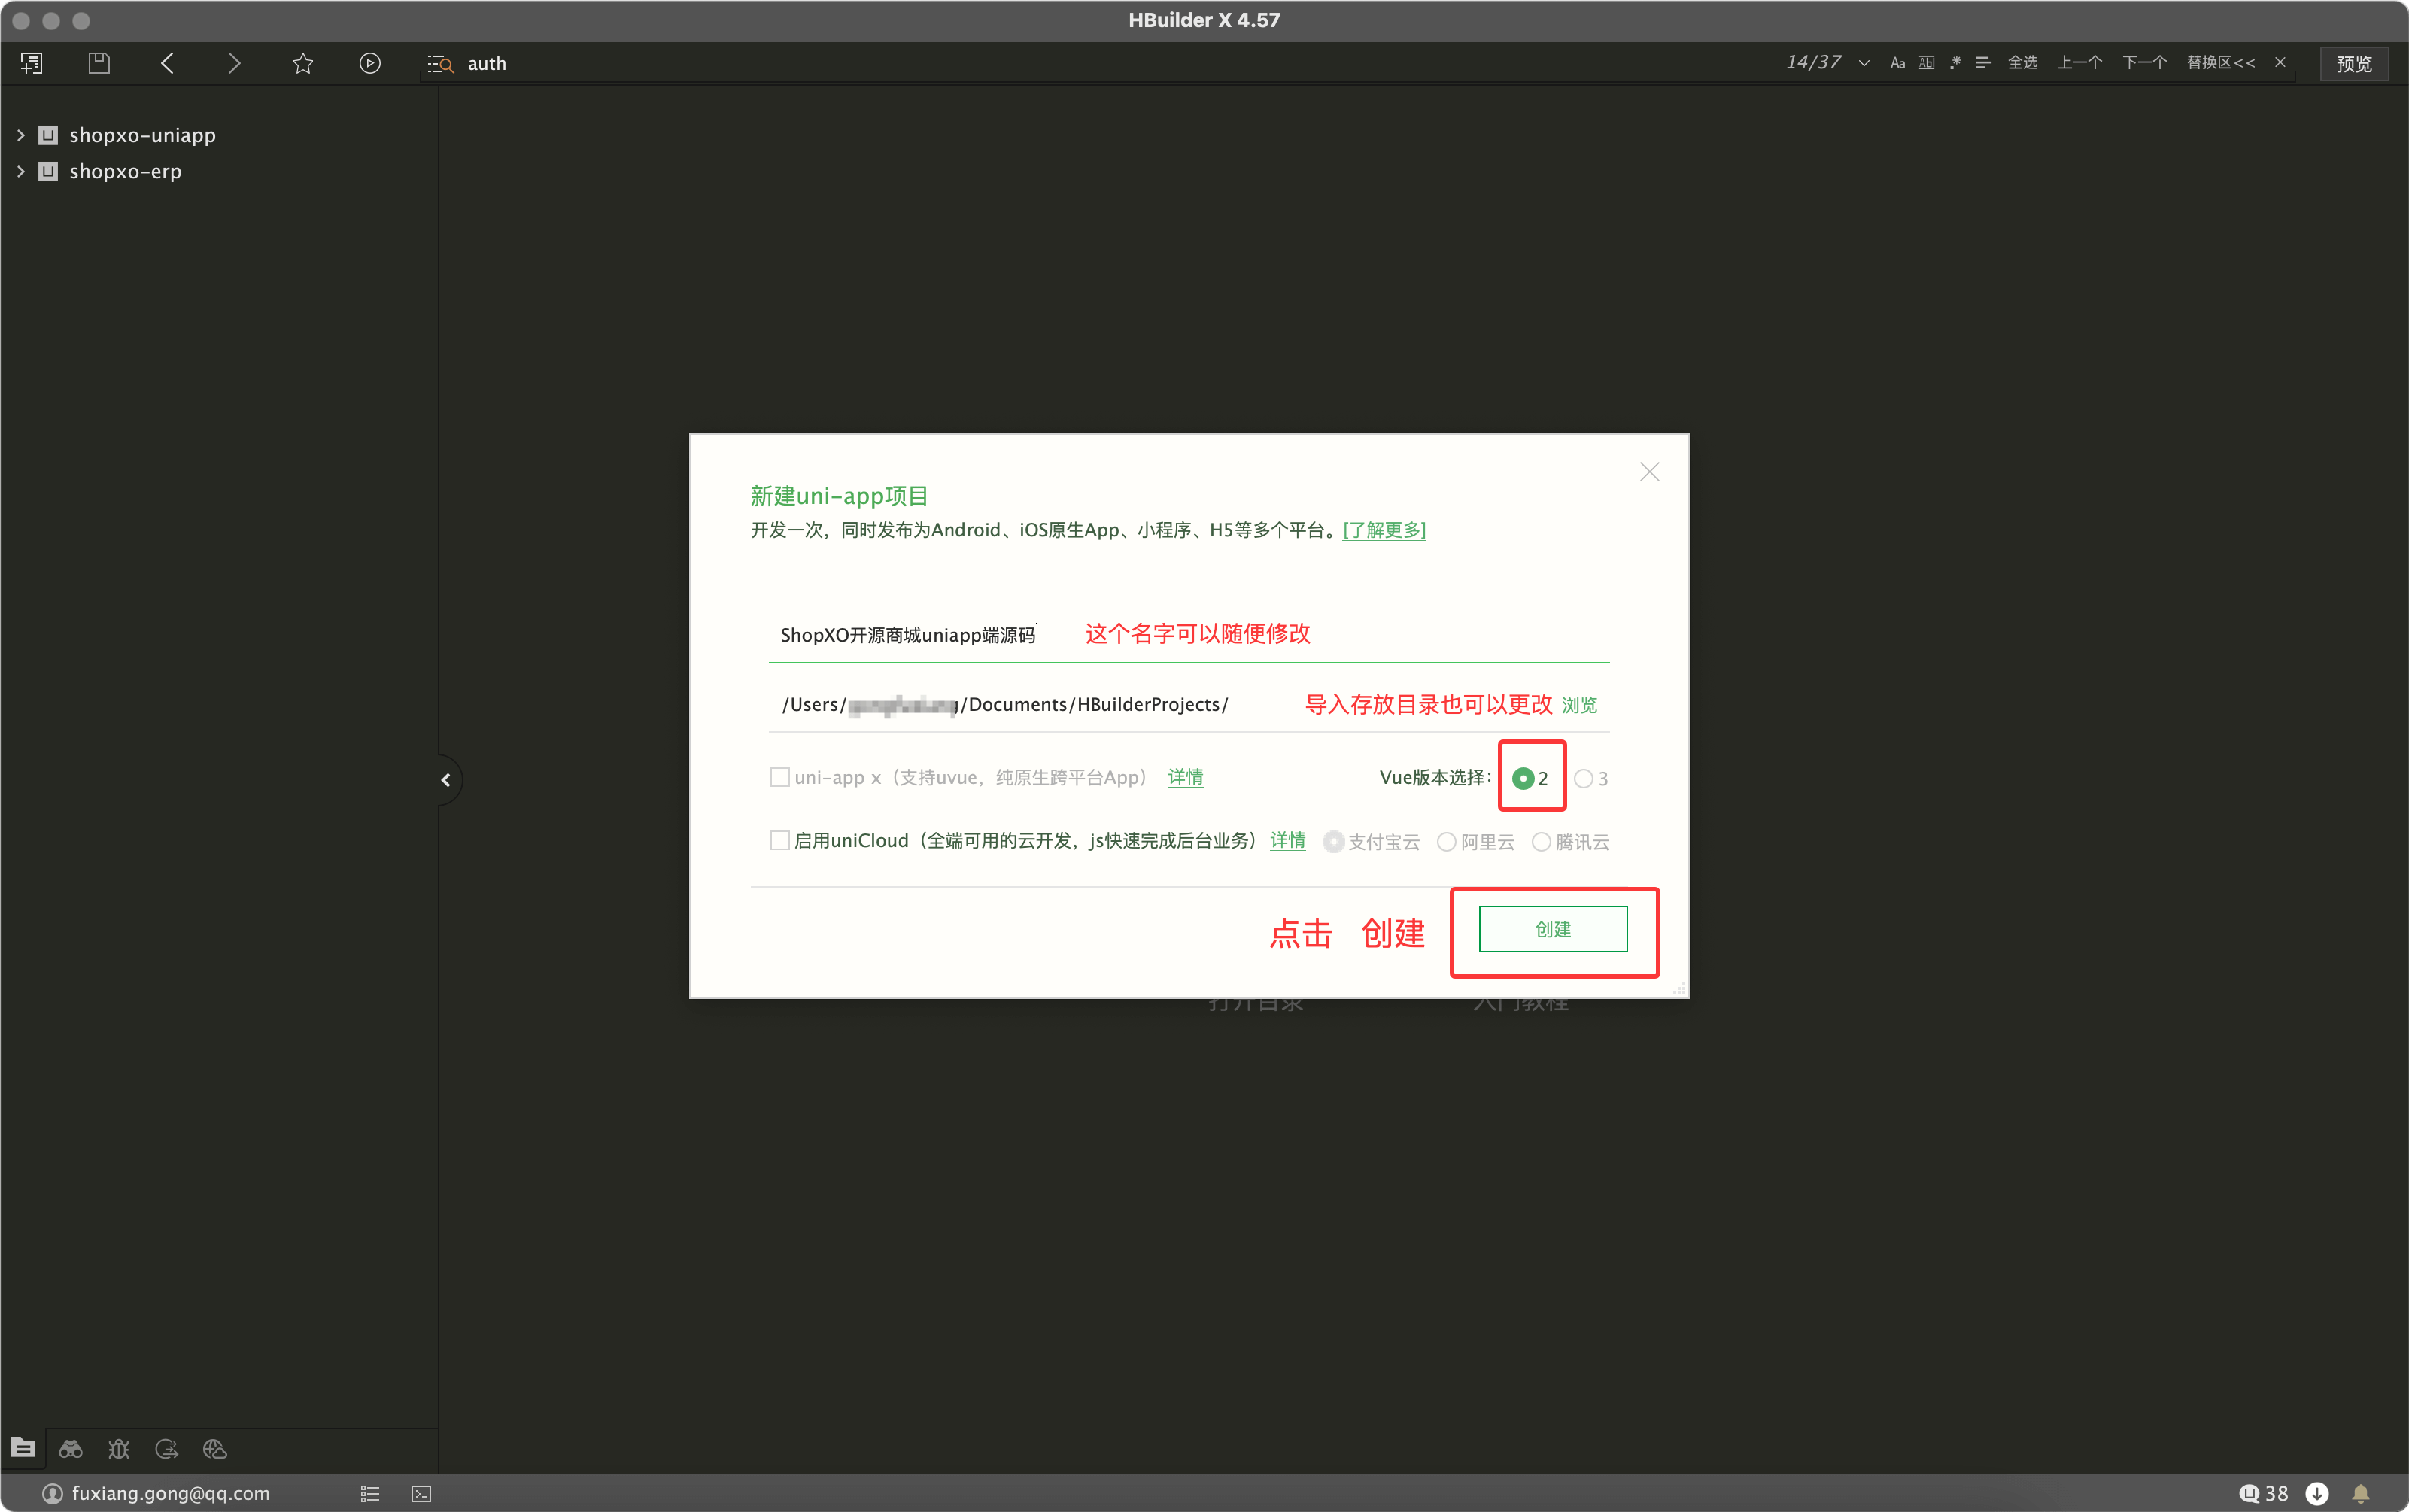Screen dimensions: 2409x1512
Task: Toggle regular expression search icon
Action: 1955,63
